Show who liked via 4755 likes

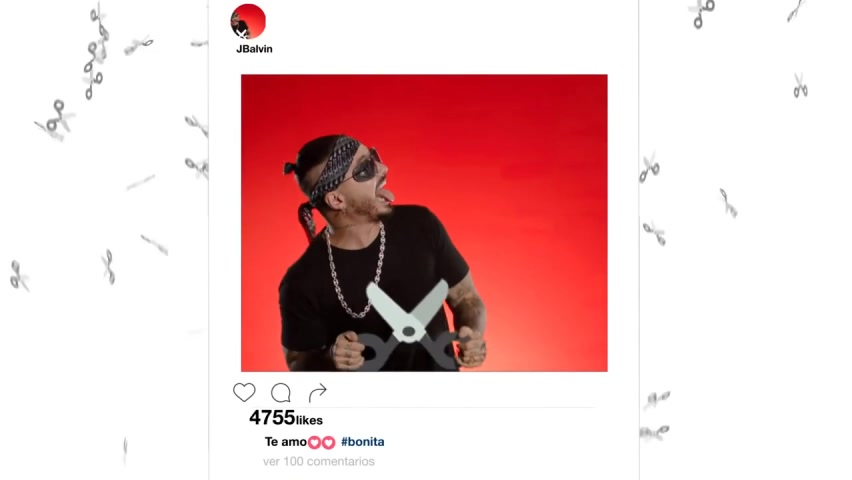pyautogui.click(x=286, y=418)
